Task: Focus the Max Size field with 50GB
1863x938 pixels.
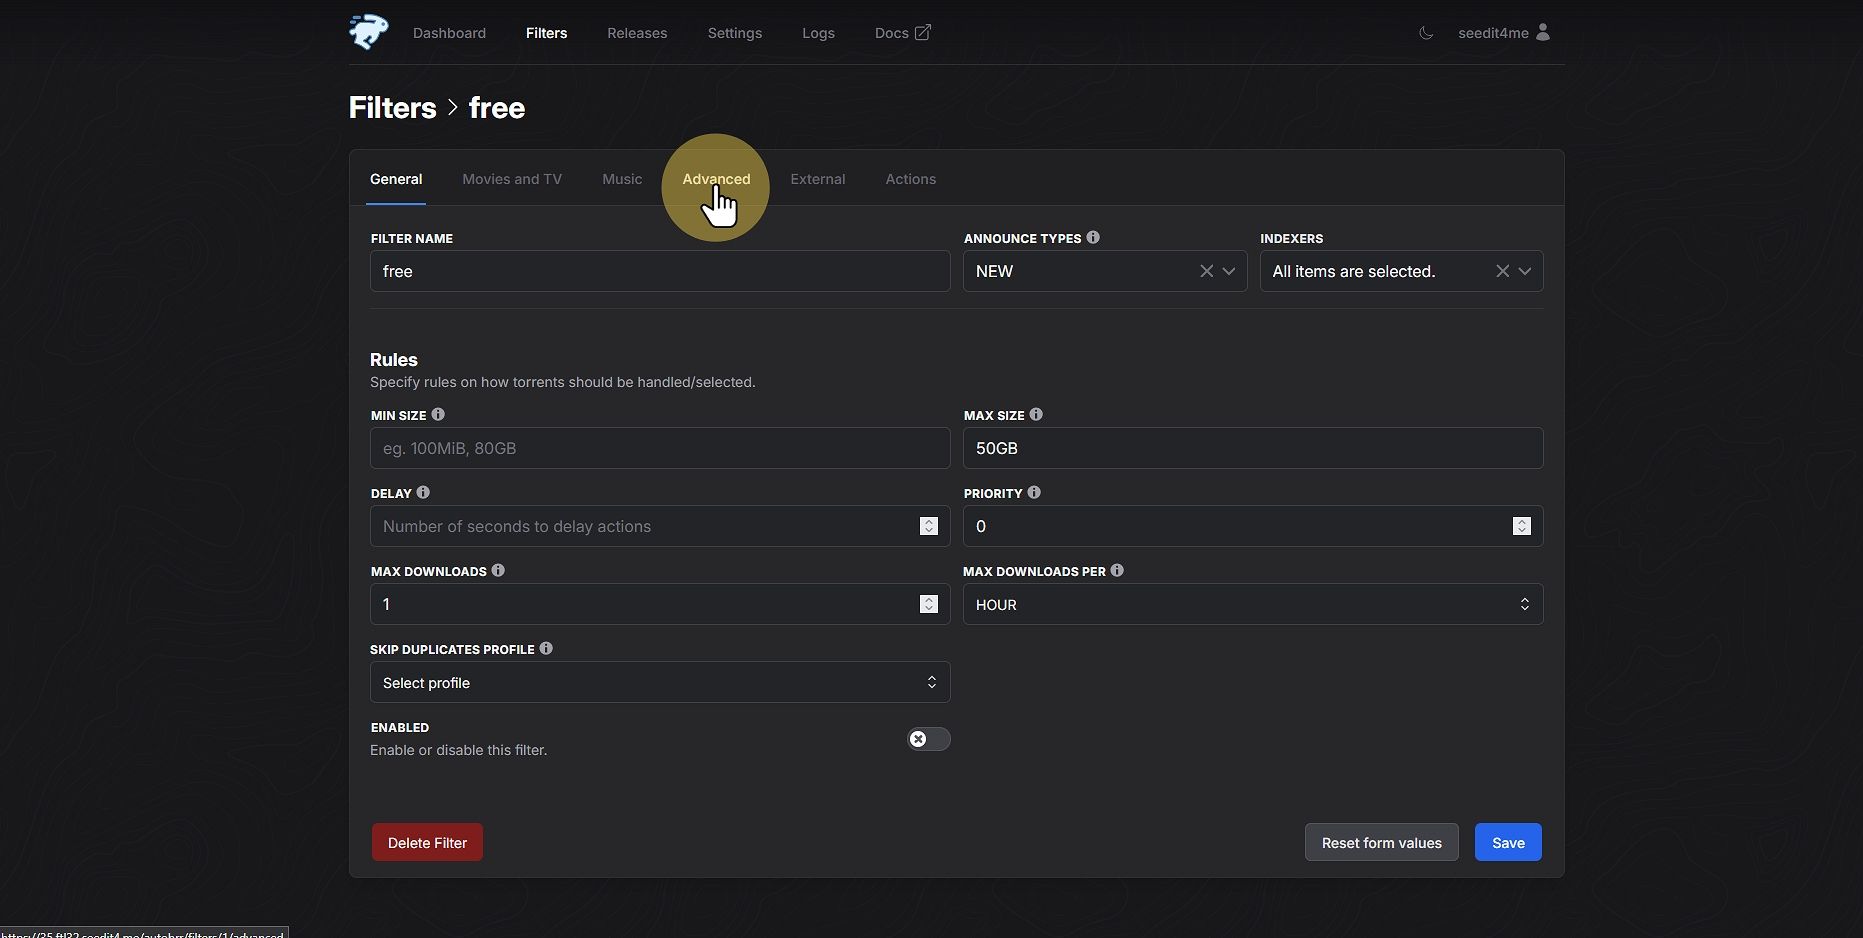Action: point(1253,448)
